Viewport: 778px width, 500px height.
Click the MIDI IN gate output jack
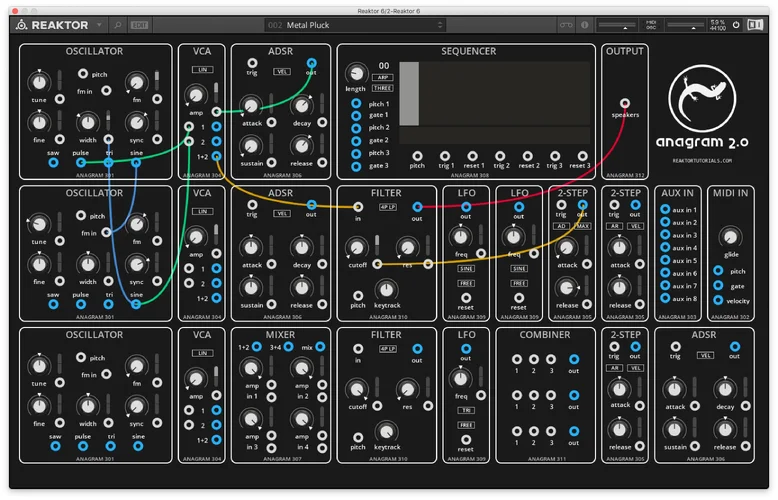click(717, 285)
